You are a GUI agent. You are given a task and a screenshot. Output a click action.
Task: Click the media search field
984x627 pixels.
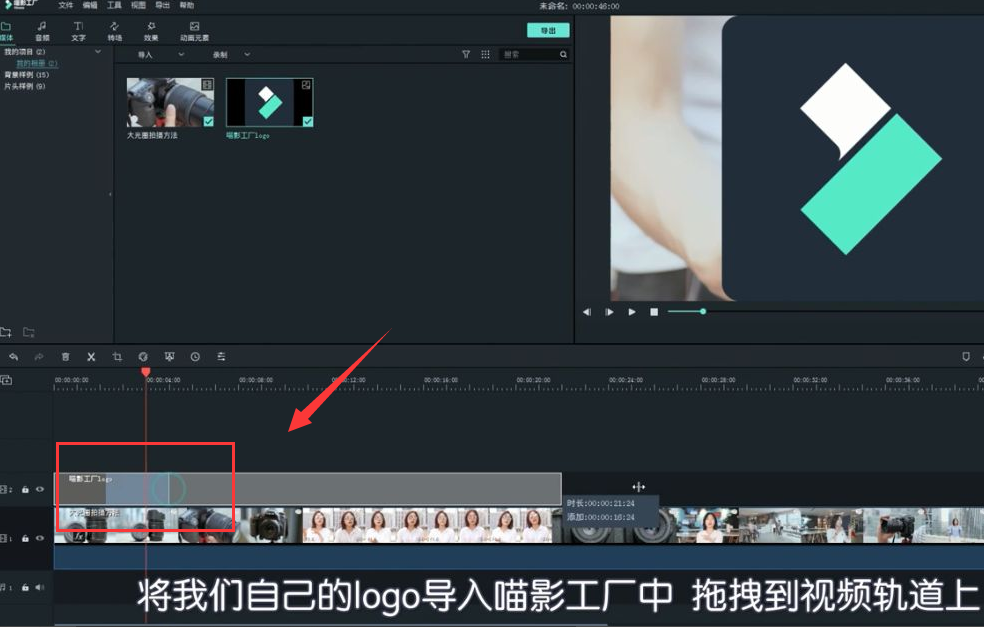[527, 55]
